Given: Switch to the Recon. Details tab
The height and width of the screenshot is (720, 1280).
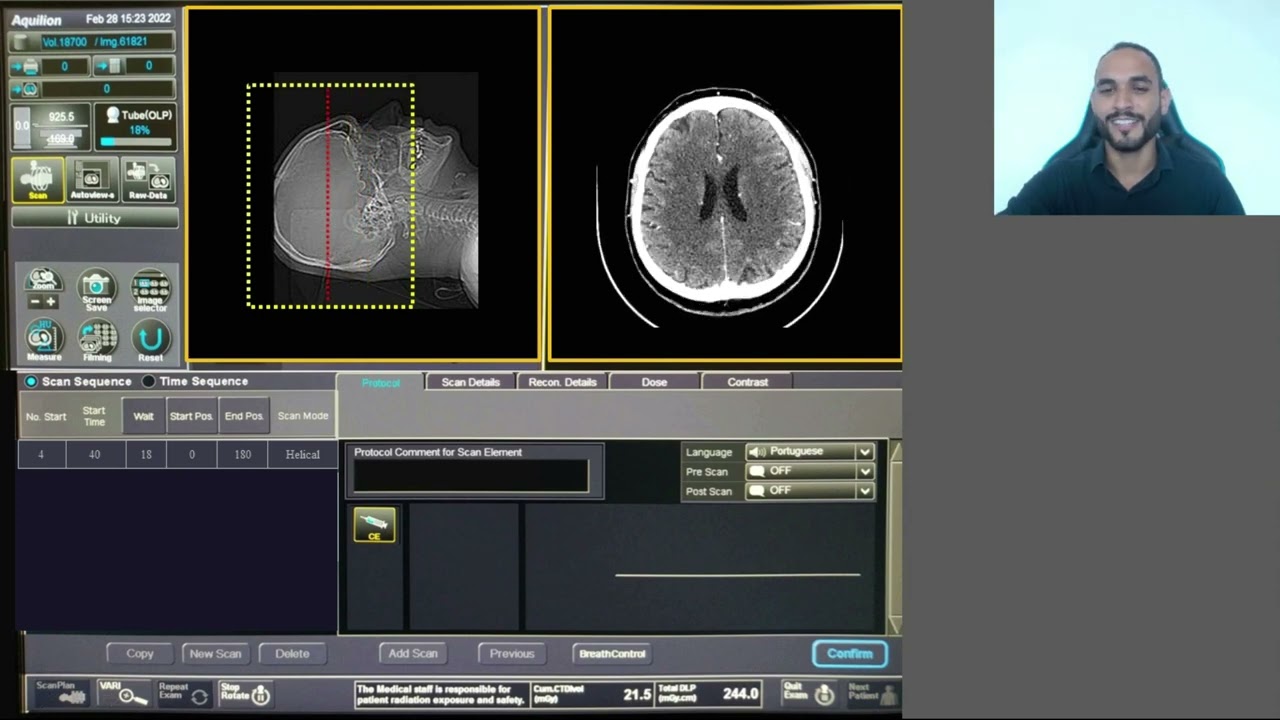Looking at the screenshot, I should click(x=562, y=382).
